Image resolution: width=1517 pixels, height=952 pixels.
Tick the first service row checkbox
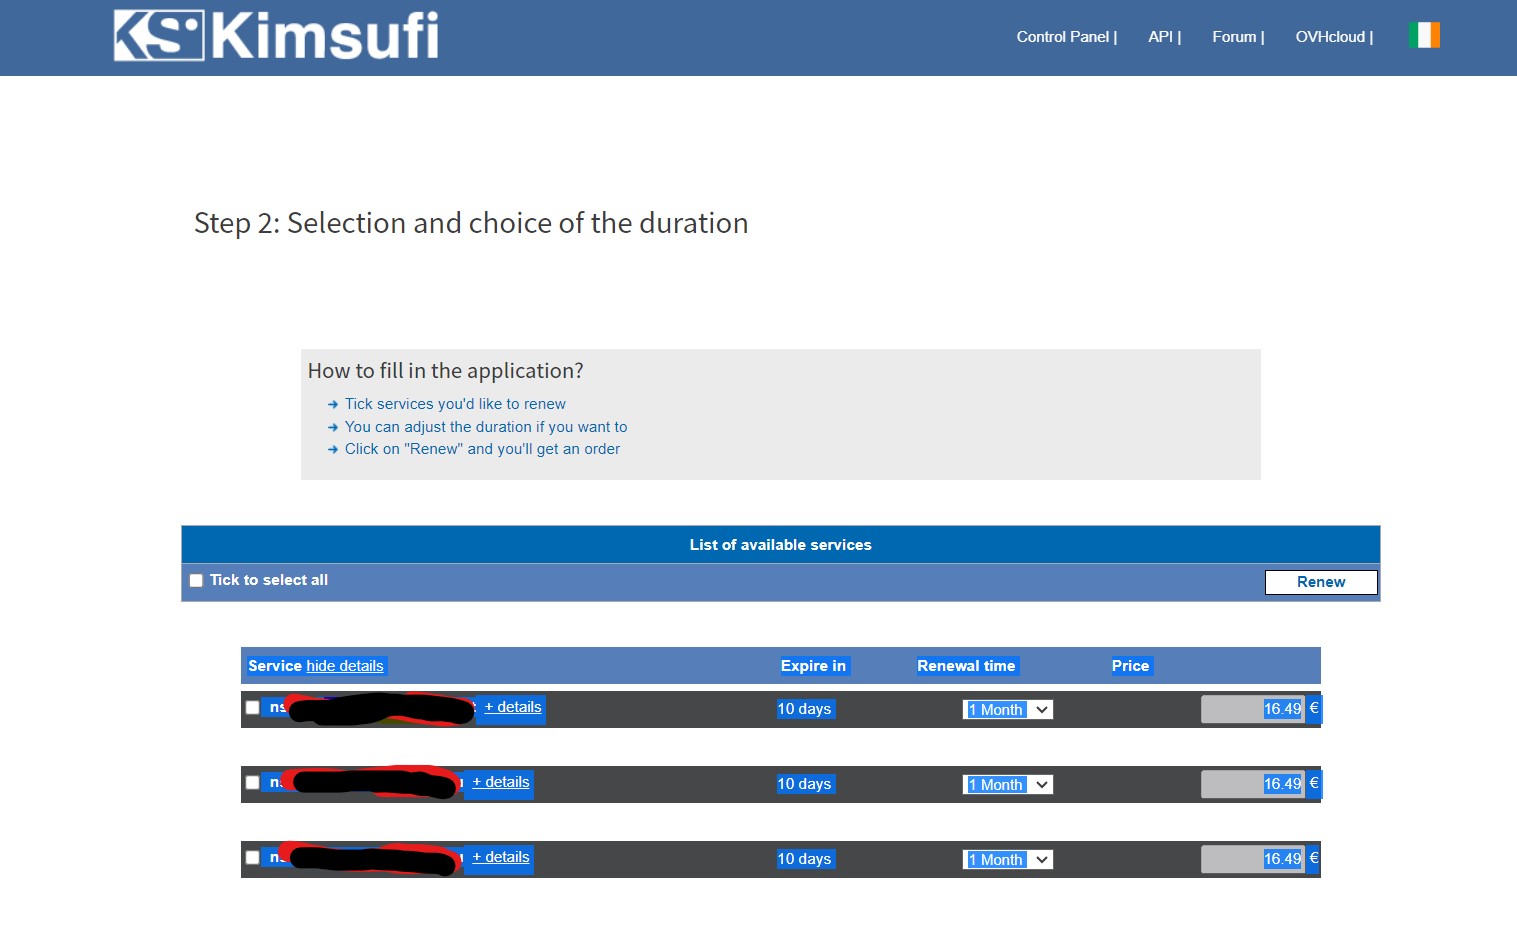click(x=253, y=708)
